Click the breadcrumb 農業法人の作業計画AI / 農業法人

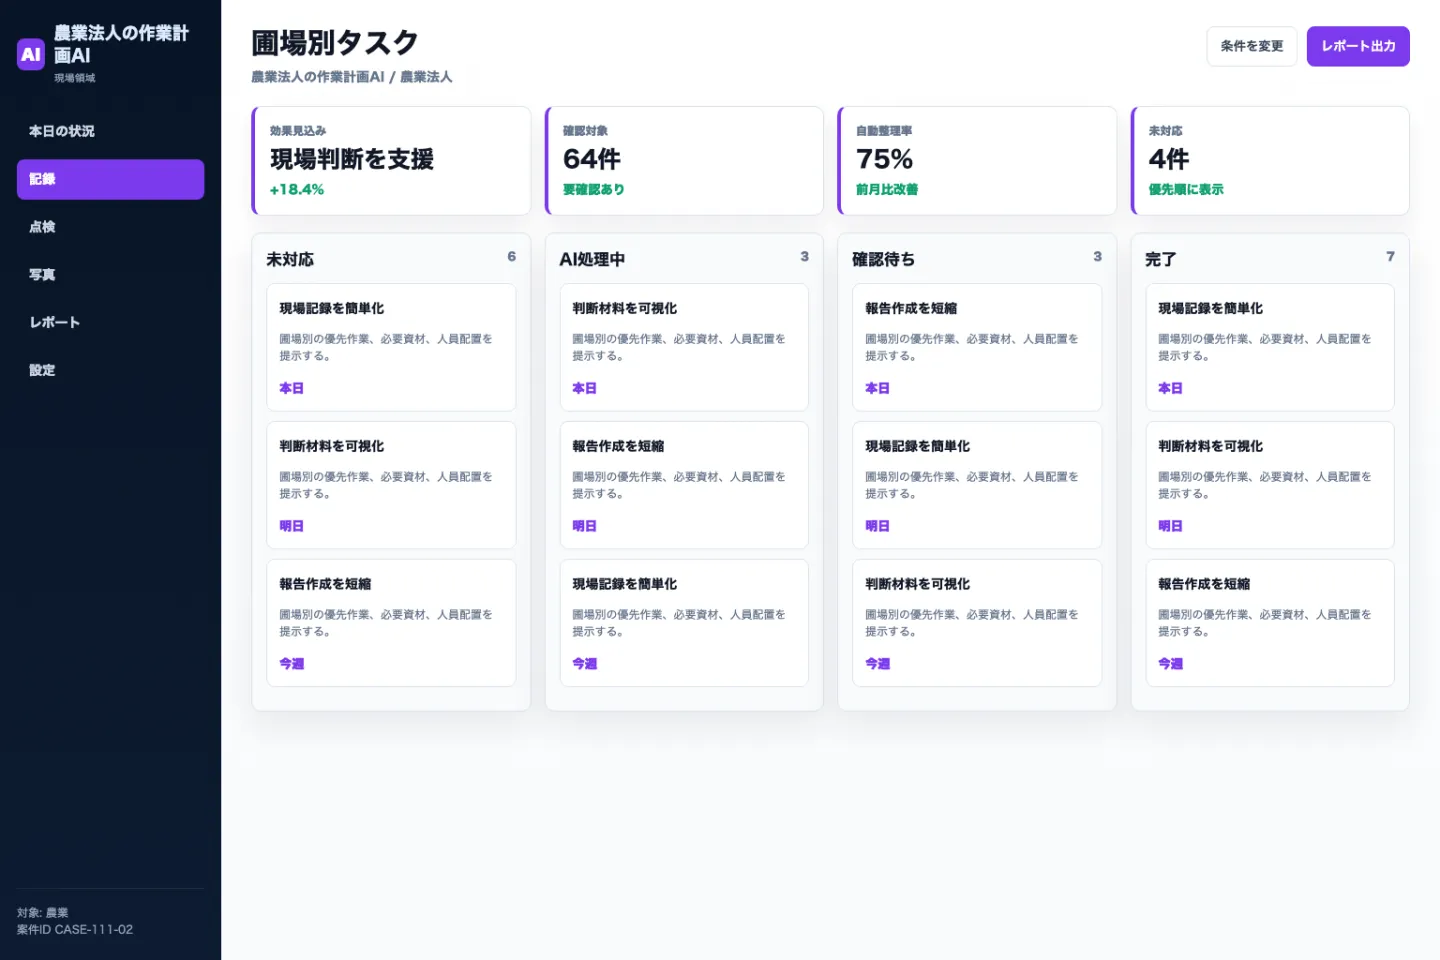click(x=351, y=77)
